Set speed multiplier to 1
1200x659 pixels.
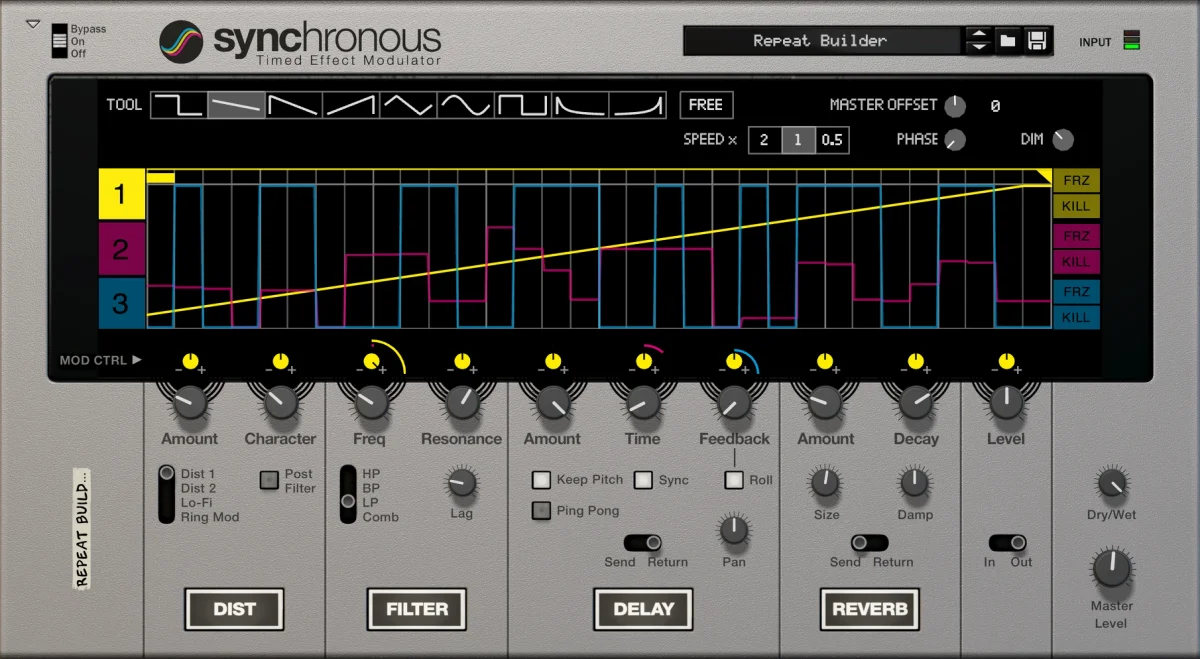pos(798,140)
